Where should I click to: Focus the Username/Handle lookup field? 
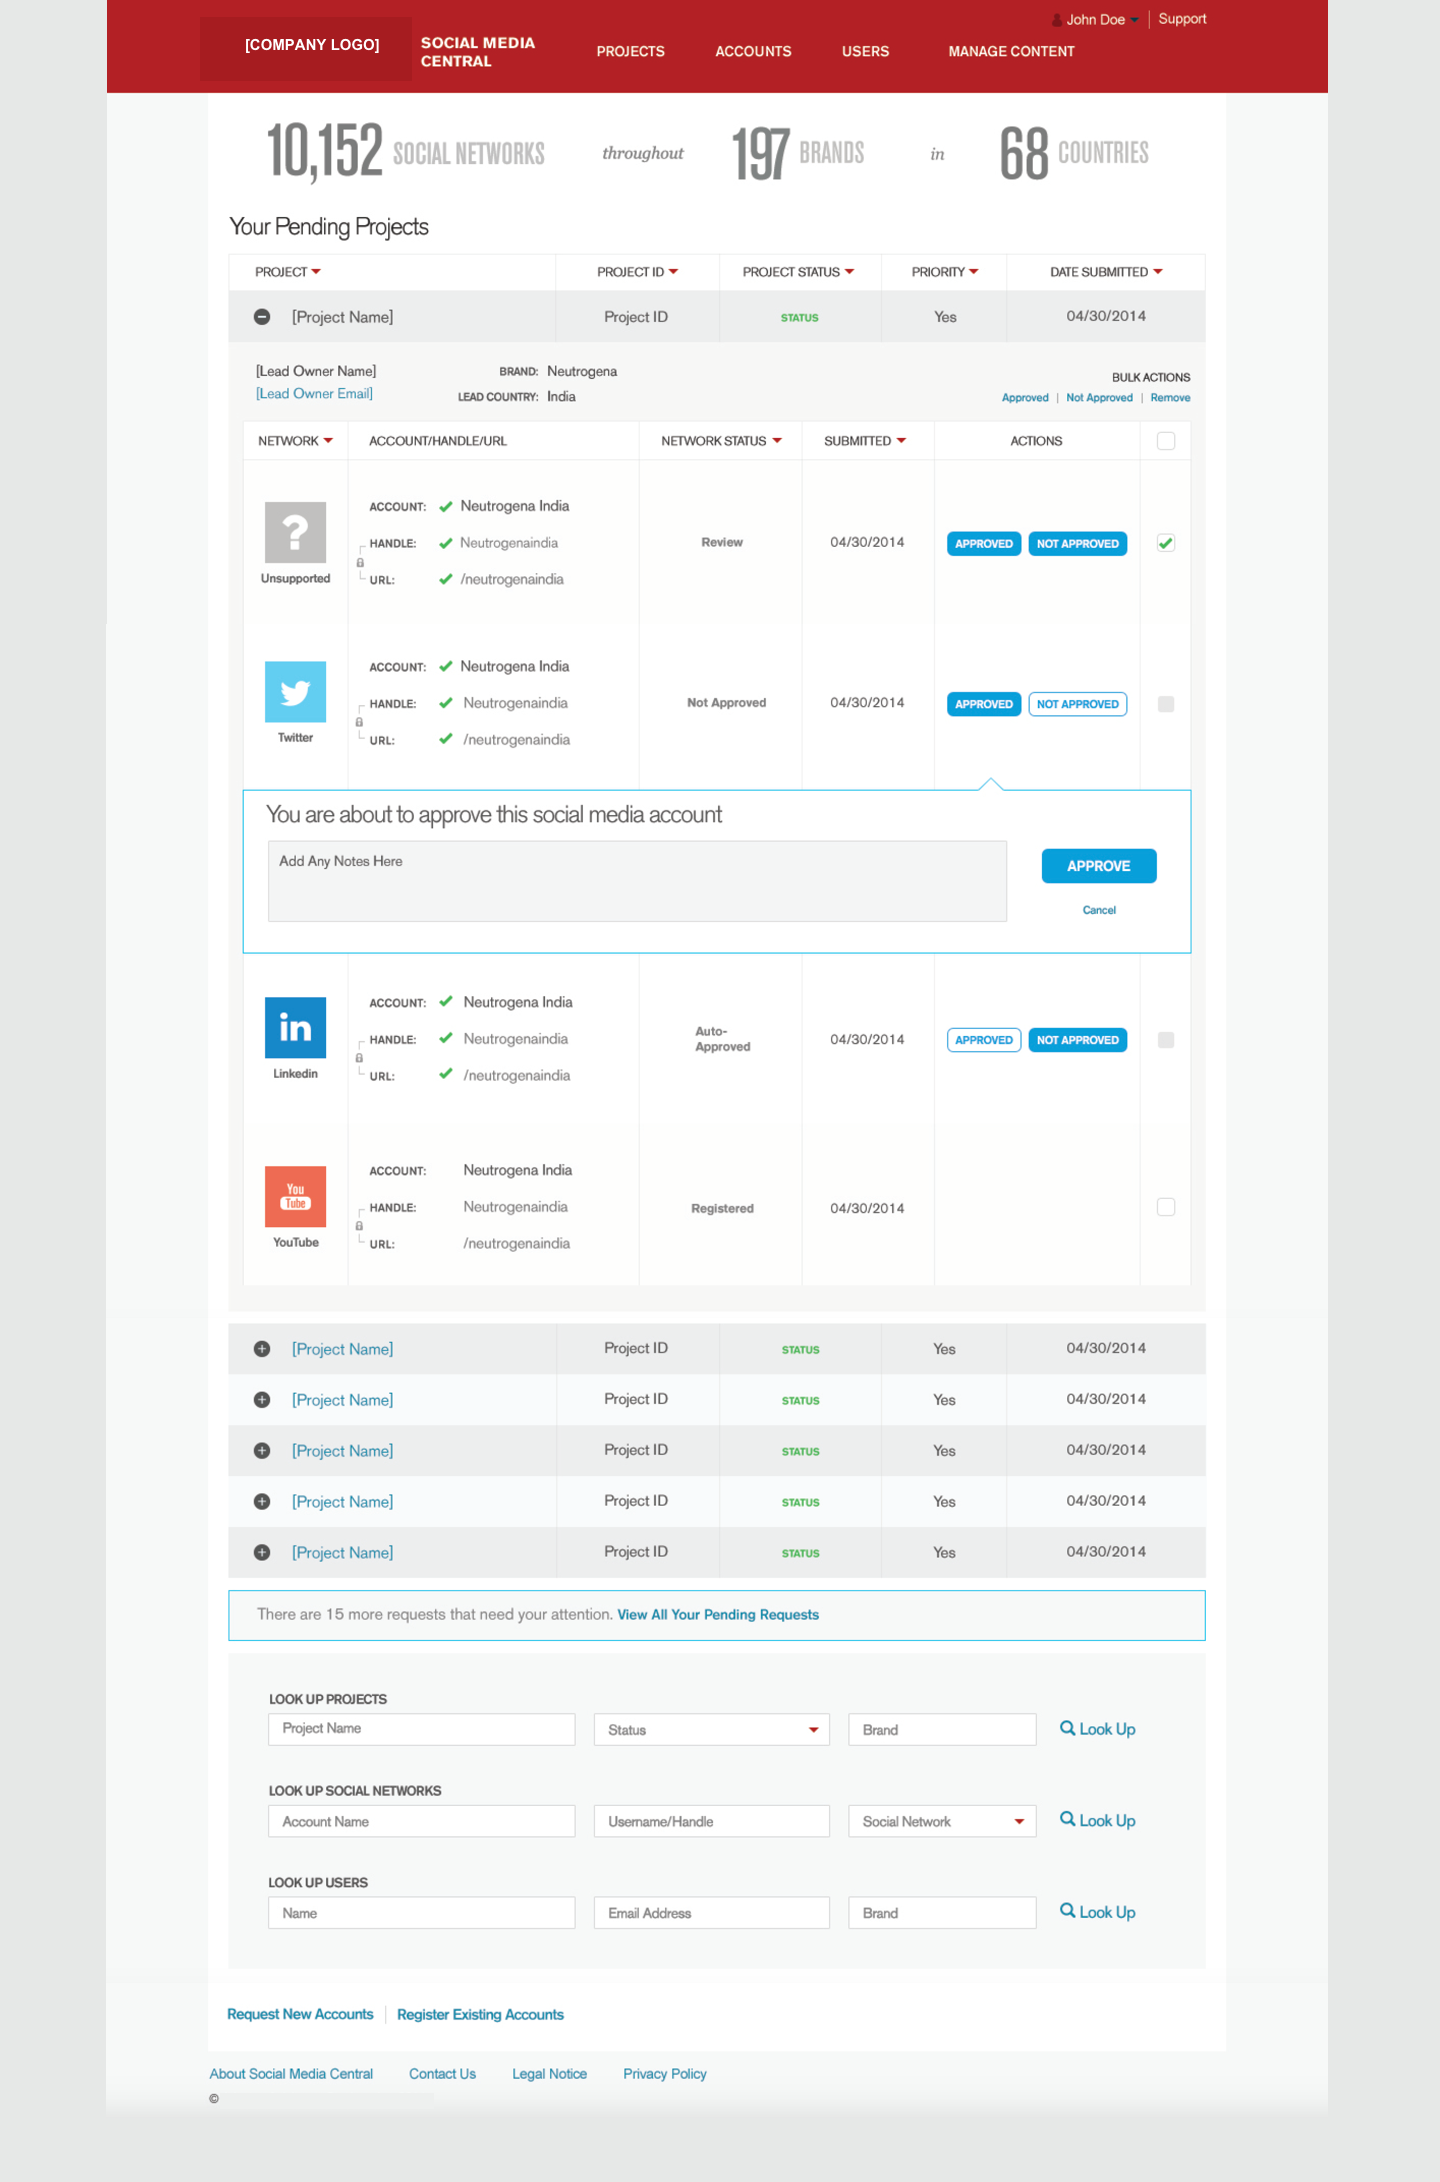click(x=712, y=1821)
